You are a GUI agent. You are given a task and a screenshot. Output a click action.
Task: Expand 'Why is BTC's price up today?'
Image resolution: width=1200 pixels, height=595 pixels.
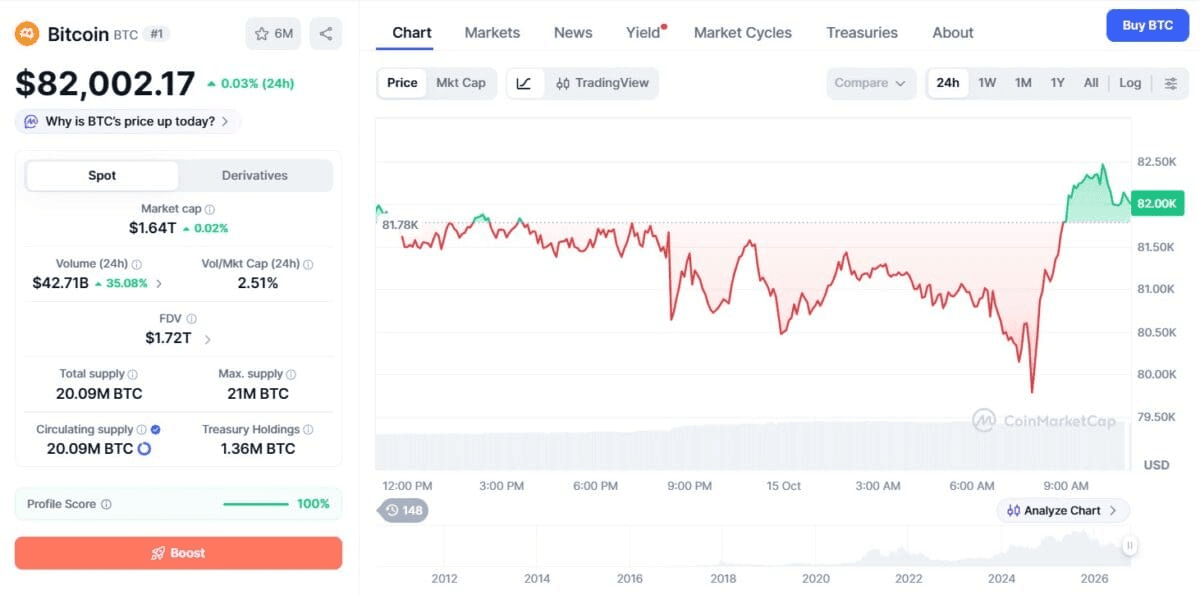tap(128, 122)
